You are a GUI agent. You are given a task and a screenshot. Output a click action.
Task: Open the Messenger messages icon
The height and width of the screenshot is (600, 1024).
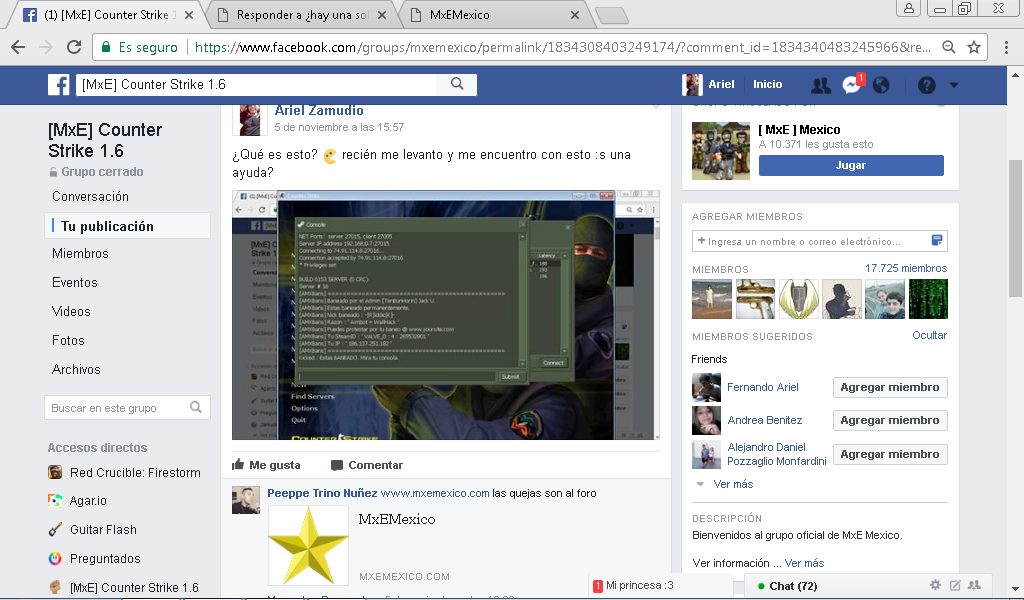(x=852, y=85)
